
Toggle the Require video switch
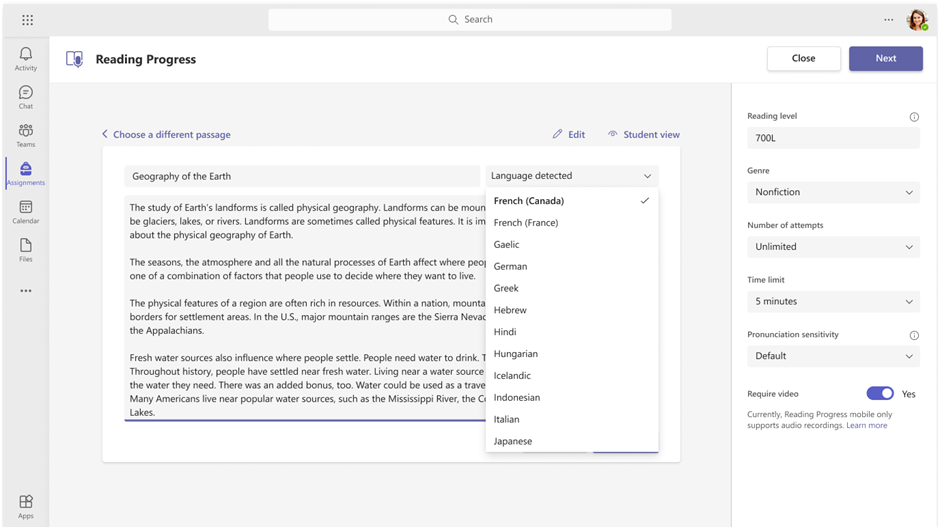click(880, 393)
